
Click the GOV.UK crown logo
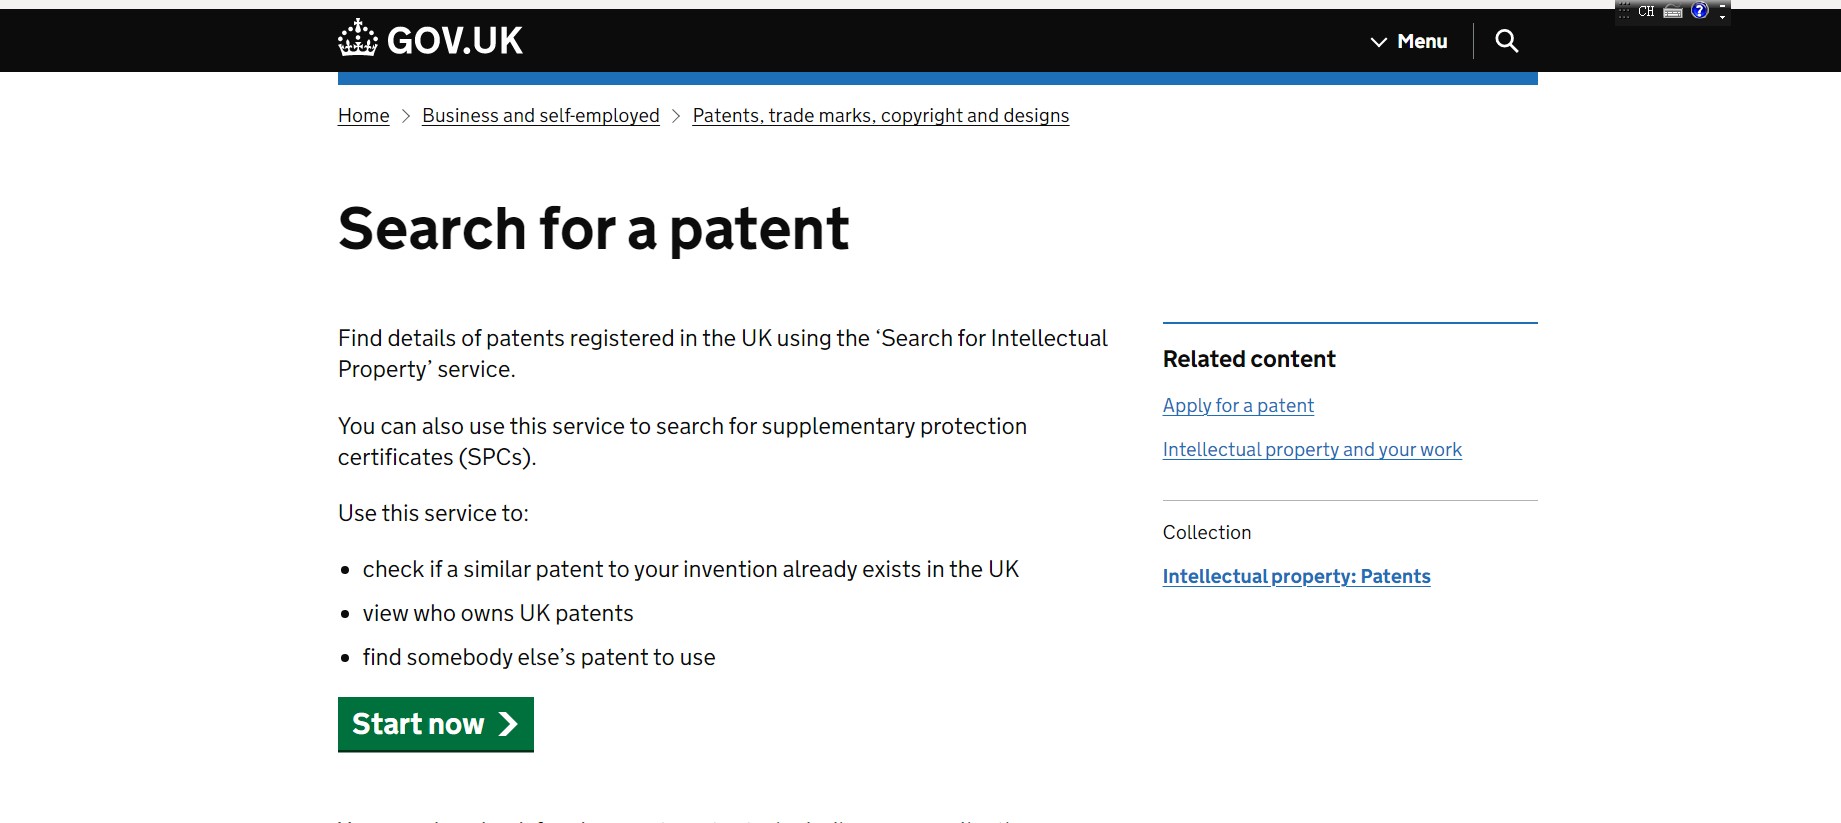357,38
